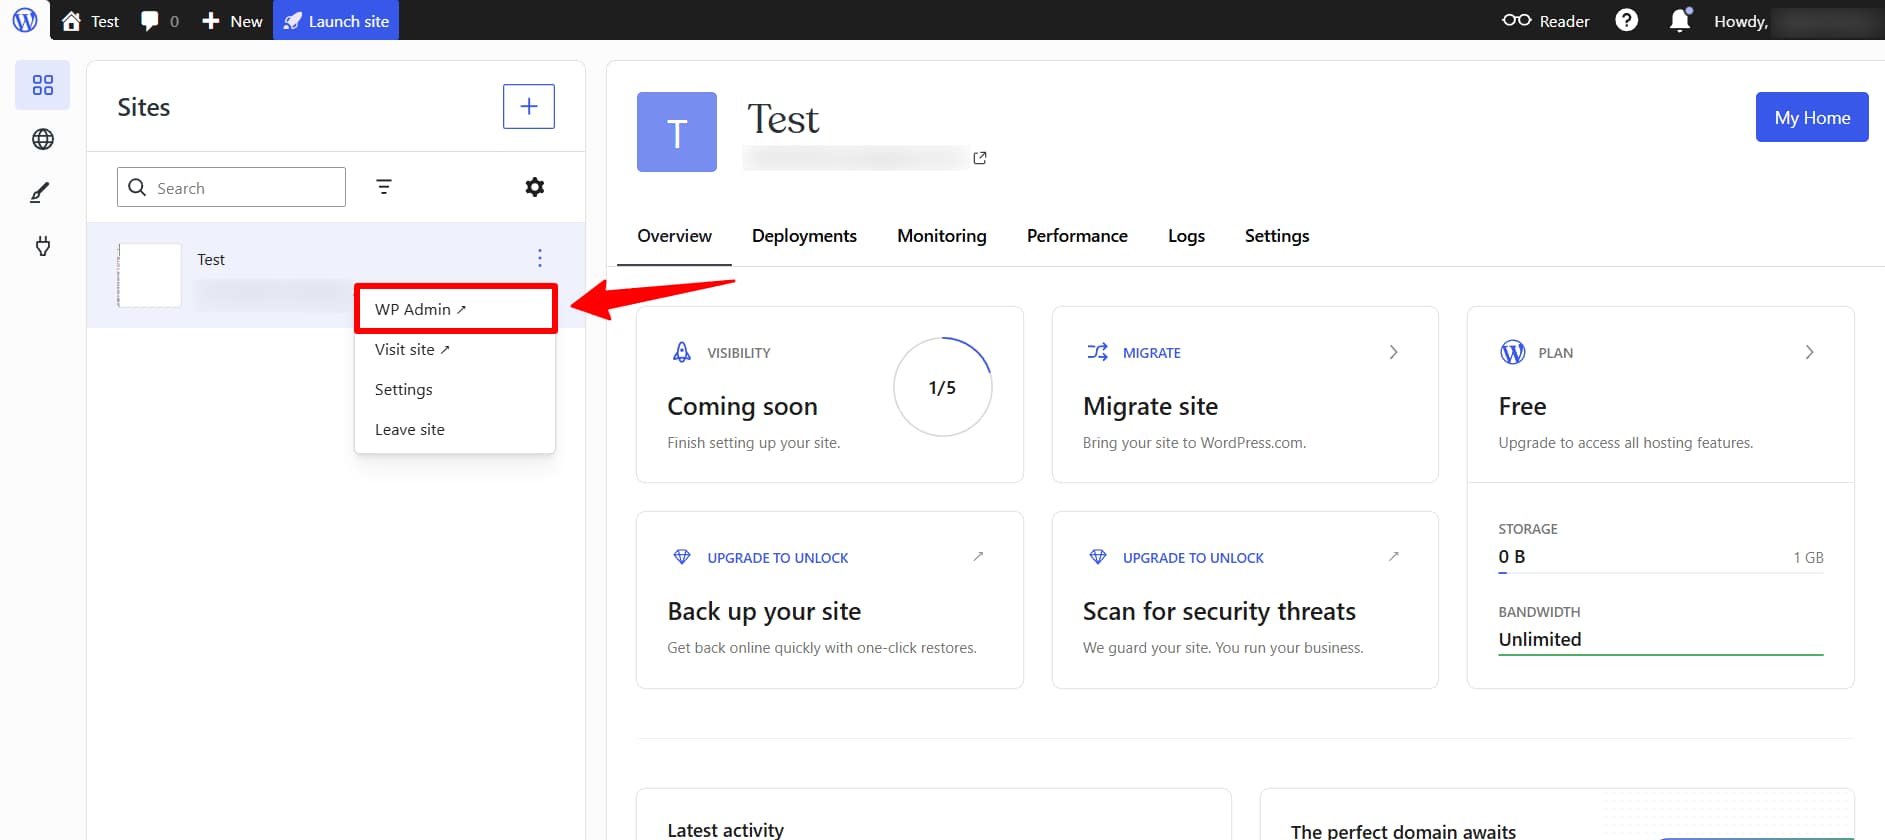Open the Reader link
The image size is (1885, 840).
(x=1546, y=21)
